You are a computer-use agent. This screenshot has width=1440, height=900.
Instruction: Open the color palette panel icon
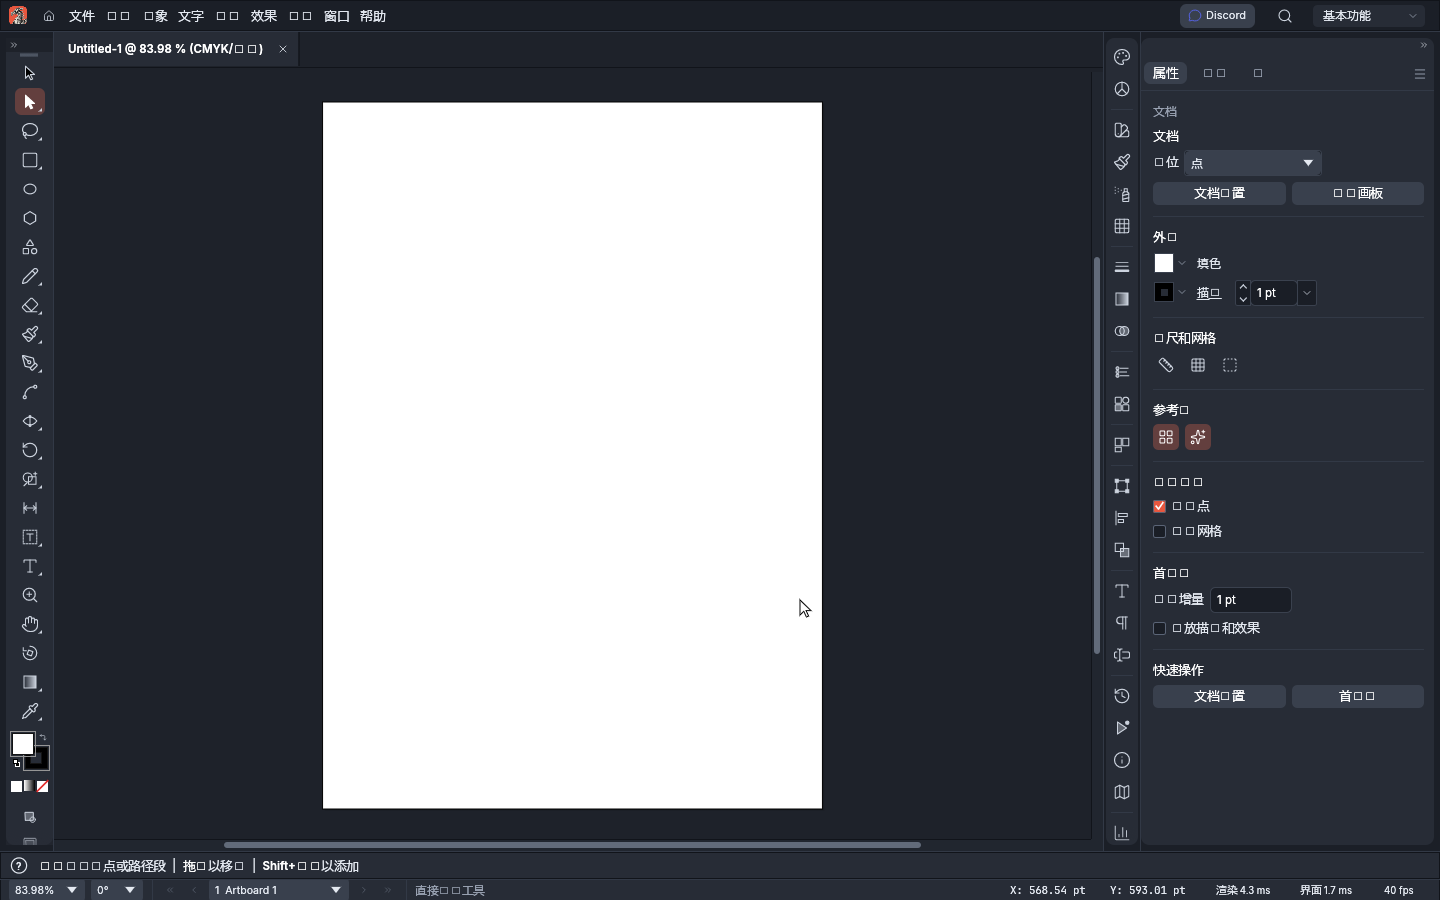(x=1122, y=57)
